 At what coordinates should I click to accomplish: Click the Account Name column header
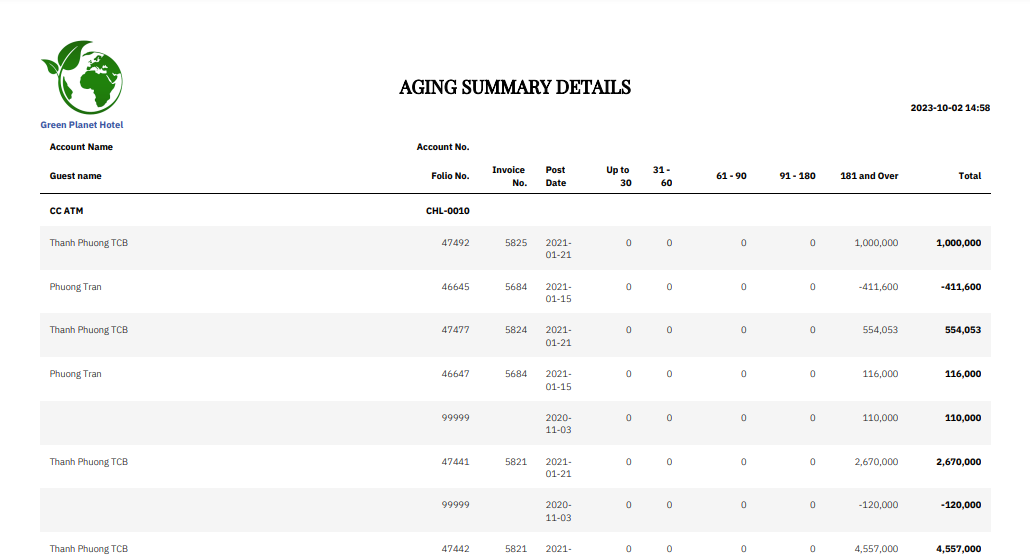pos(81,147)
